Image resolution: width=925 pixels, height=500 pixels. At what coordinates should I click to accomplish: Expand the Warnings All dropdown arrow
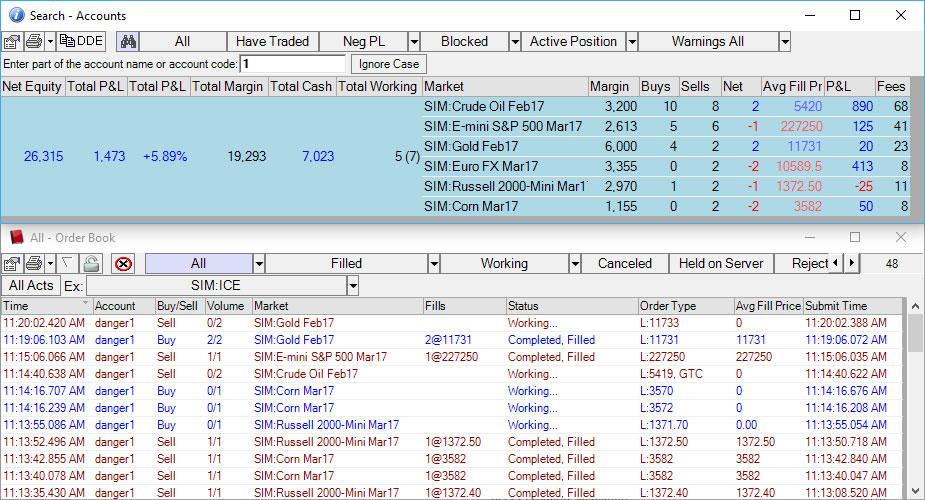(x=785, y=42)
